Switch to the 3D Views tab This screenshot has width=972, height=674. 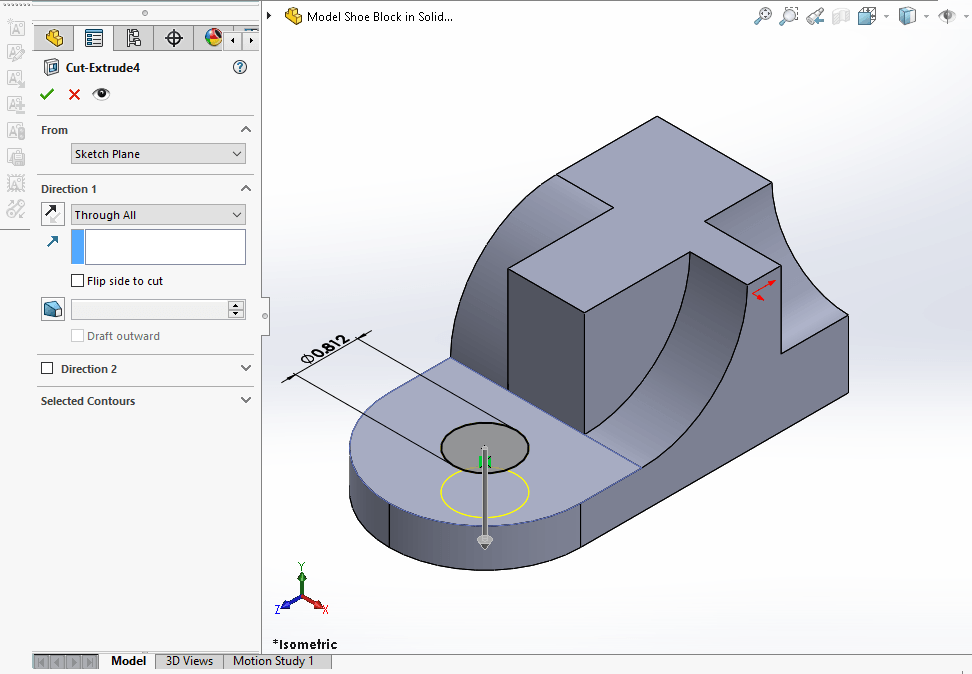tap(189, 661)
